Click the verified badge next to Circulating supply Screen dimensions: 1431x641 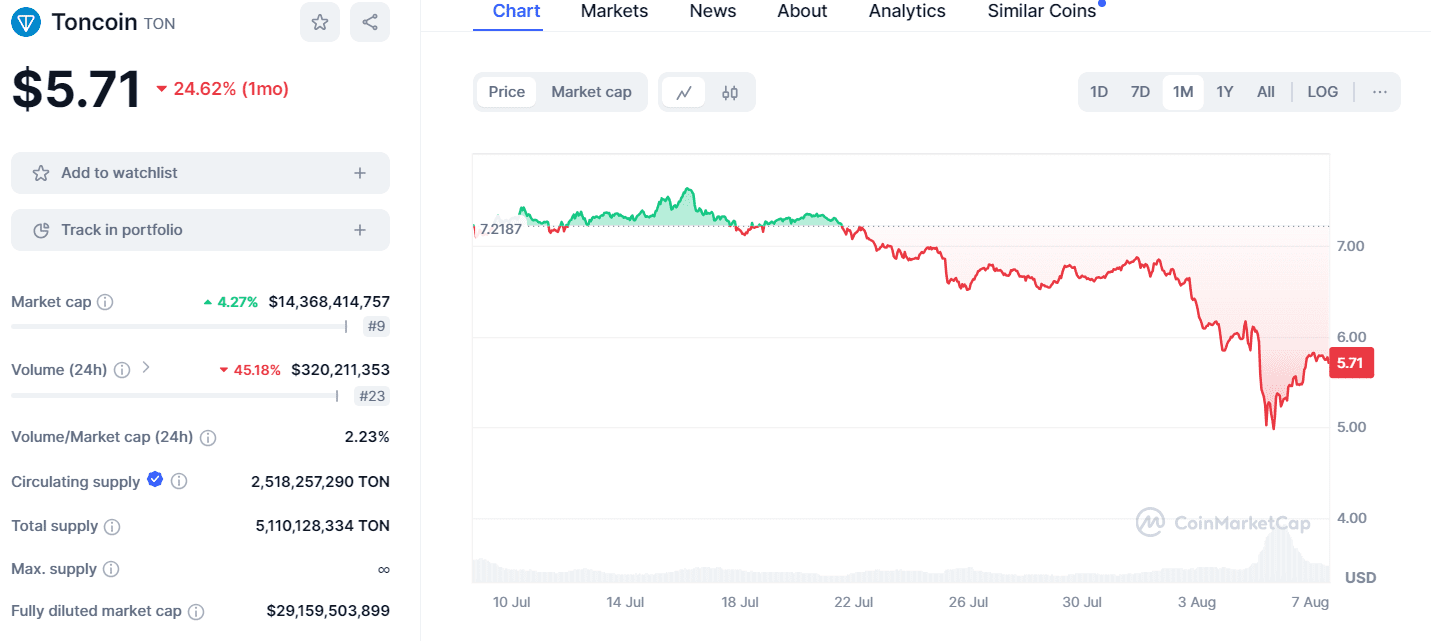point(155,480)
